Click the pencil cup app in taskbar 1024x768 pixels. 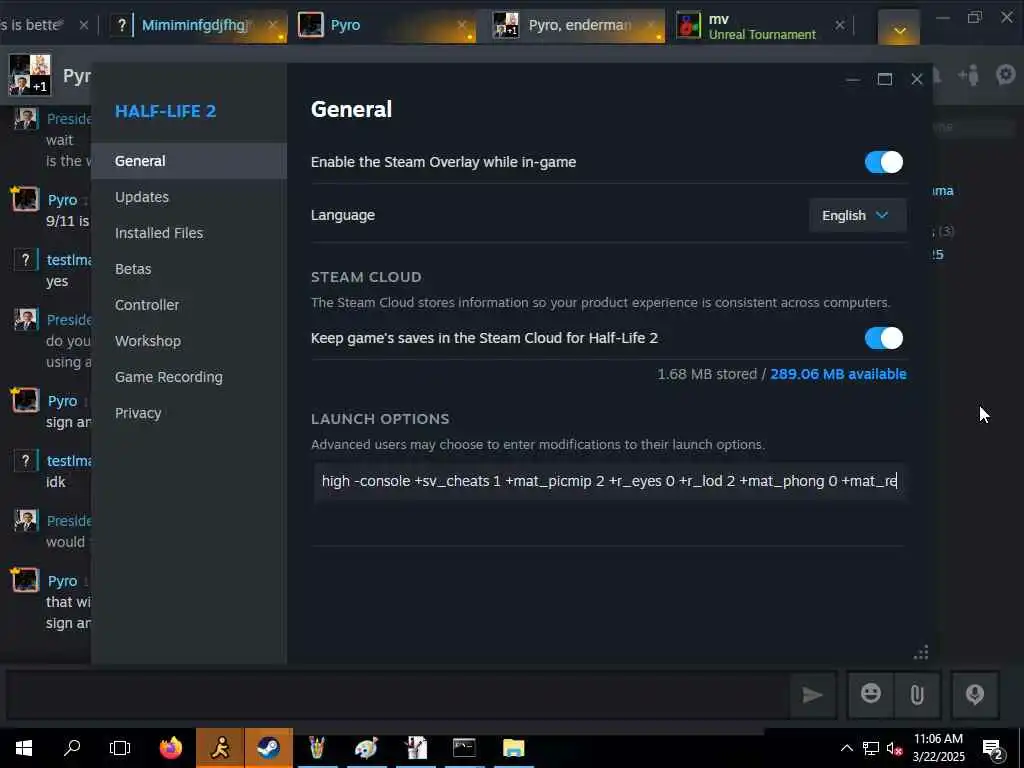[x=317, y=748]
